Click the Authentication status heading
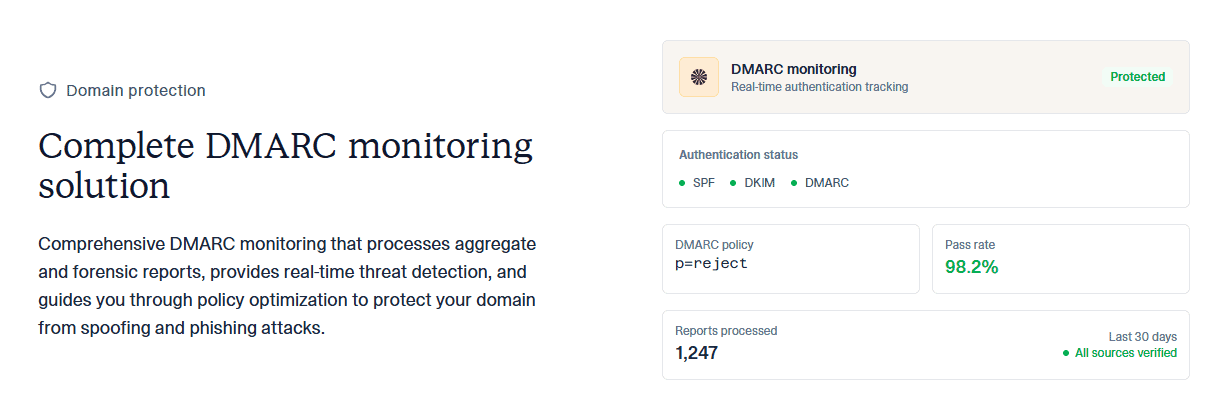1212x413 pixels. (x=738, y=155)
